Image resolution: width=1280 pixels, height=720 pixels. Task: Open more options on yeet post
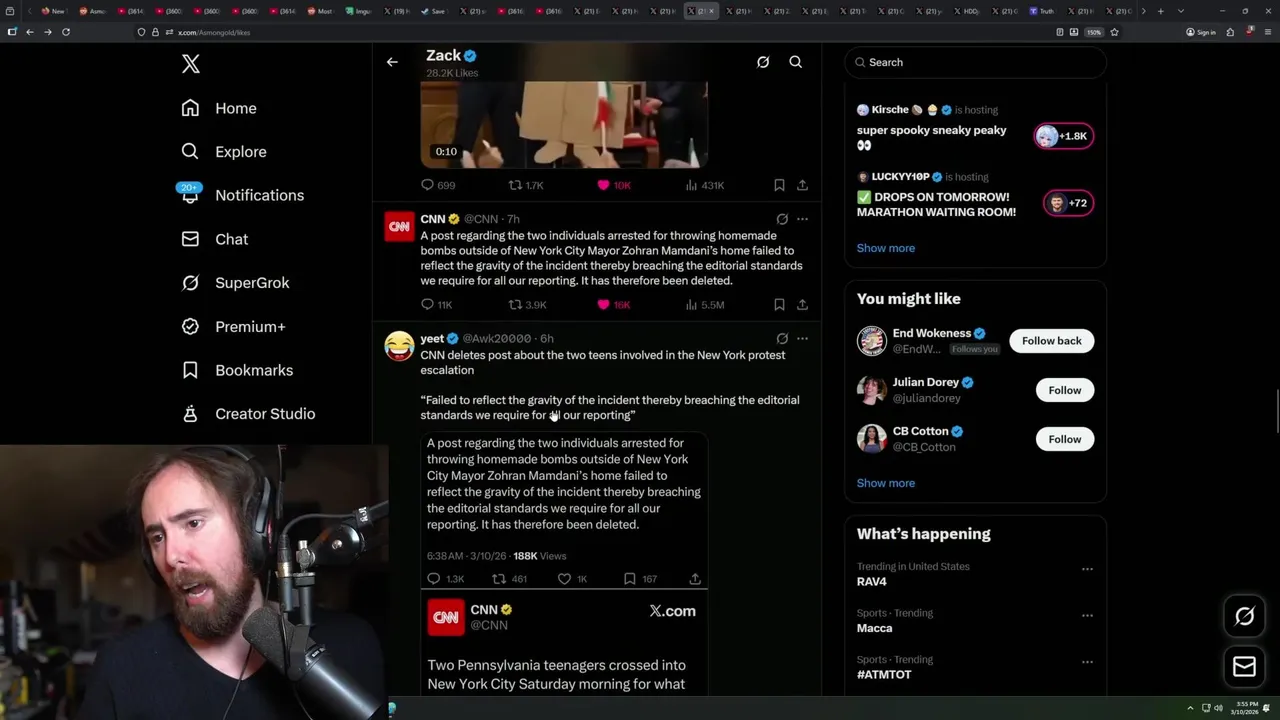pyautogui.click(x=802, y=338)
